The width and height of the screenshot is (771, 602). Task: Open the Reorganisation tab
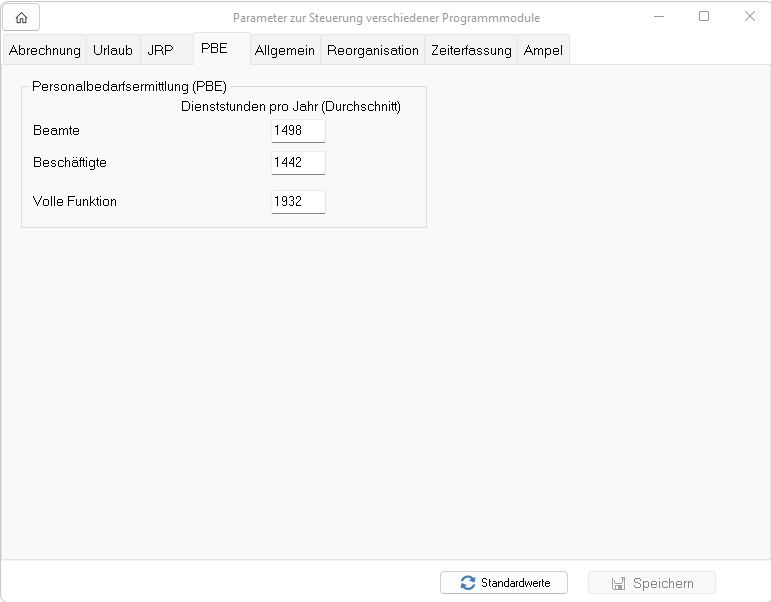(373, 50)
